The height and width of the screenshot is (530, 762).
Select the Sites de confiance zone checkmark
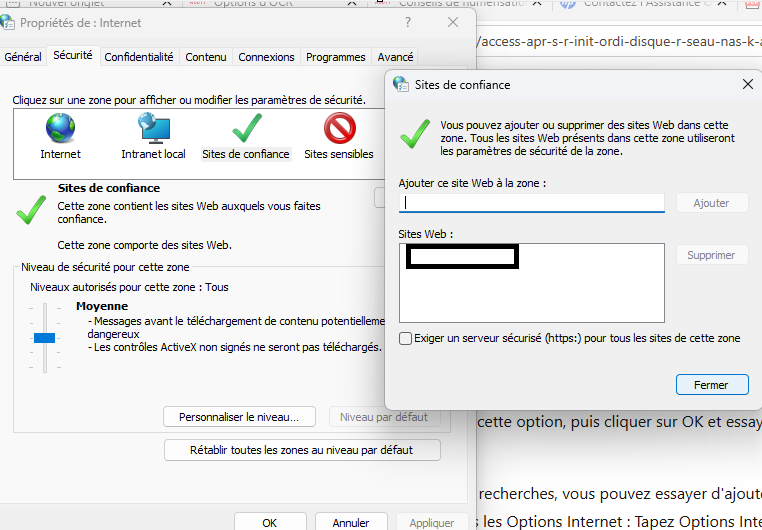[247, 128]
